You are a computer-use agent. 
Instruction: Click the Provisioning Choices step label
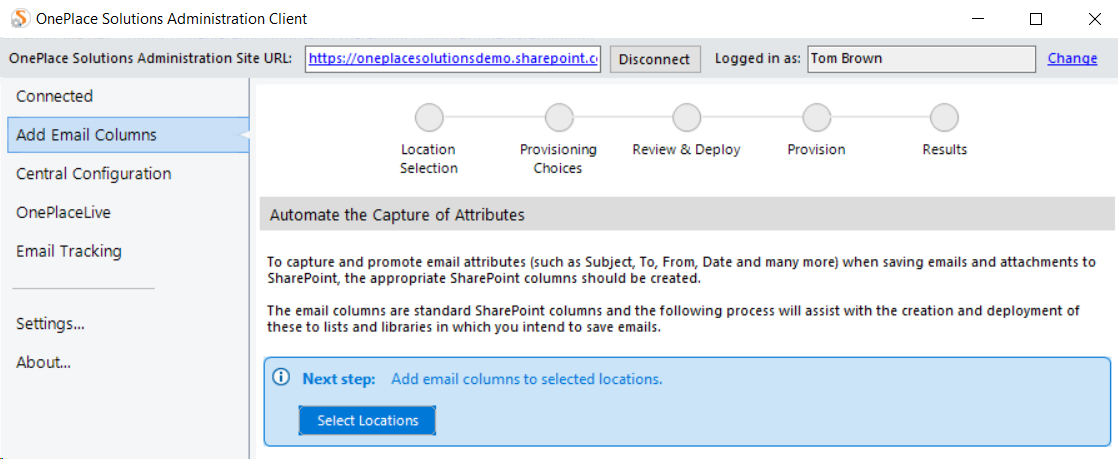point(558,159)
